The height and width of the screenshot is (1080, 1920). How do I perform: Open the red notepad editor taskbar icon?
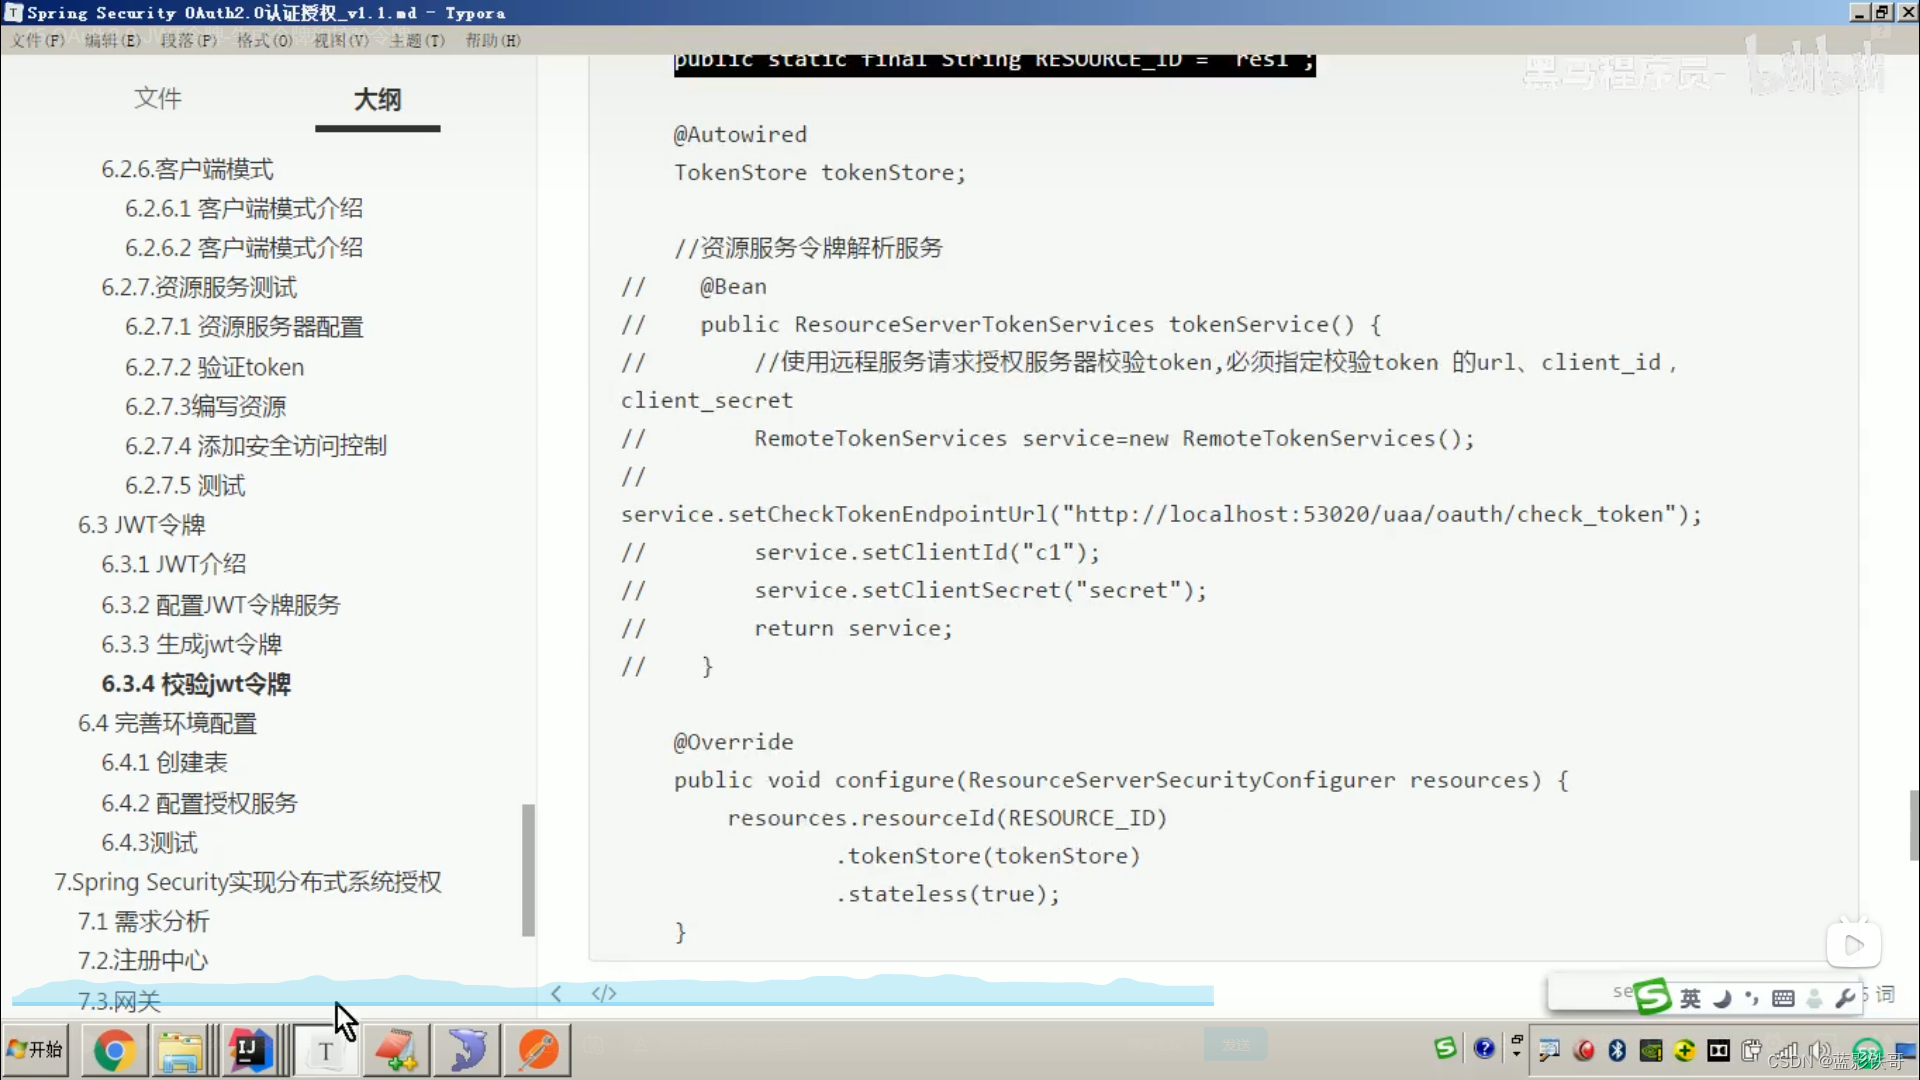tap(396, 1050)
